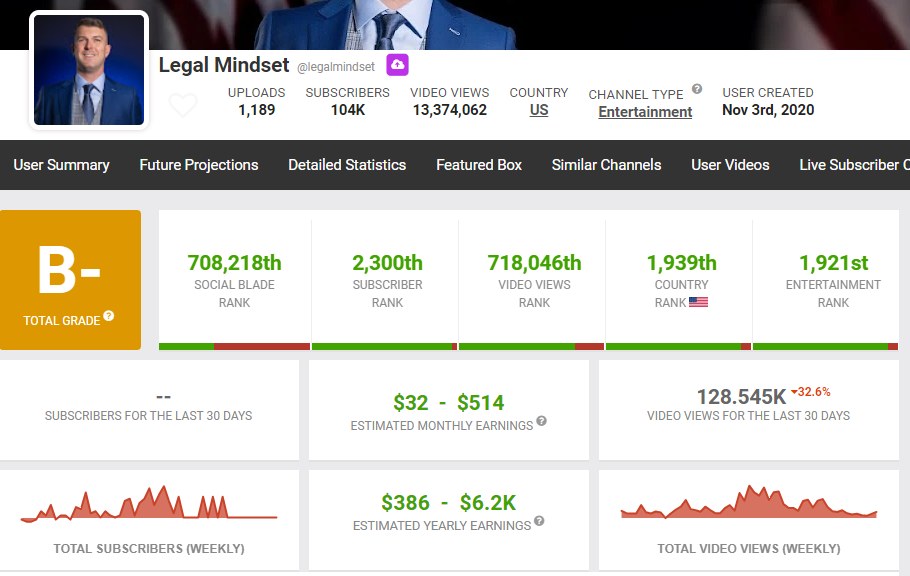Click the Social Blade Rank progress bar
The image size is (910, 576).
tap(234, 347)
